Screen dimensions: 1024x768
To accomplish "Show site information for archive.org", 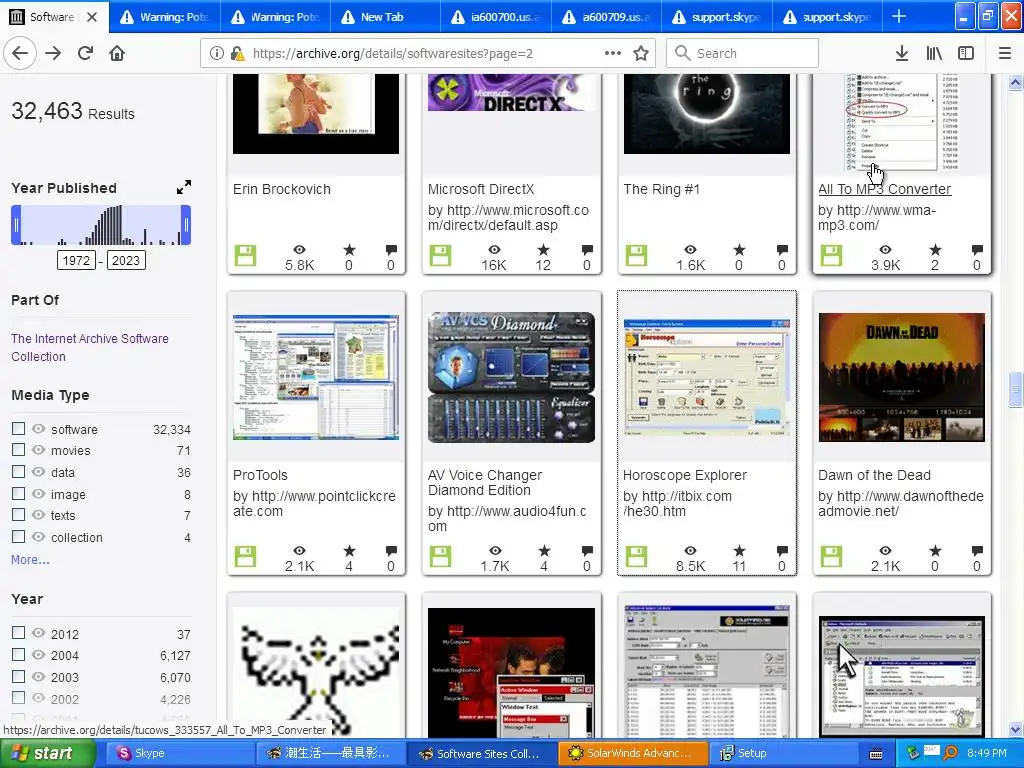I will [x=216, y=54].
